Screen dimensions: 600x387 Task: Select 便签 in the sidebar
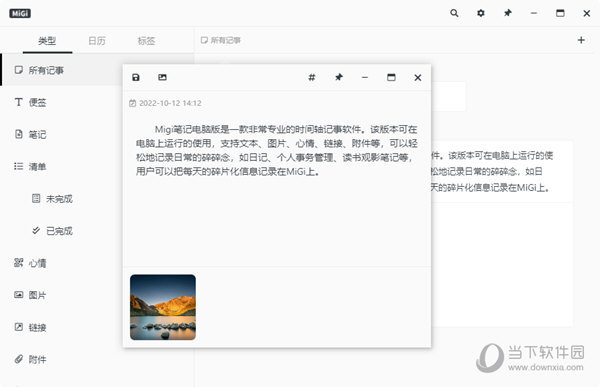point(61,102)
